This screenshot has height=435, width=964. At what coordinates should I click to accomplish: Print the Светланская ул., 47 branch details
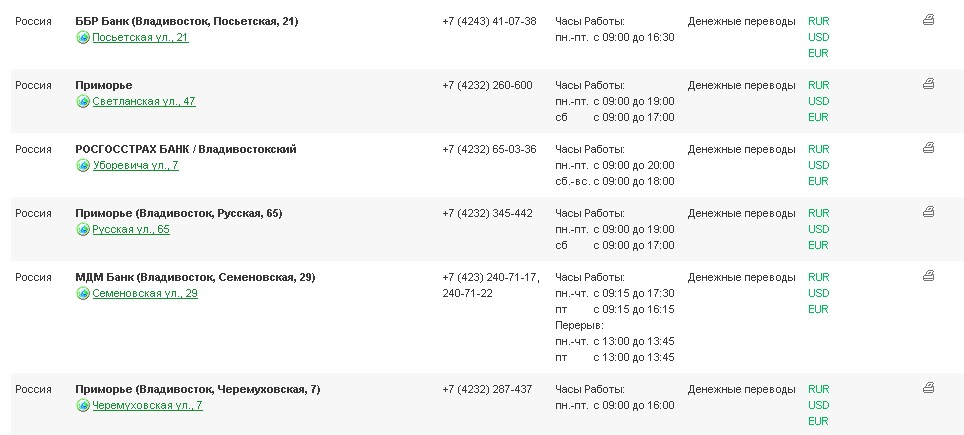928,84
